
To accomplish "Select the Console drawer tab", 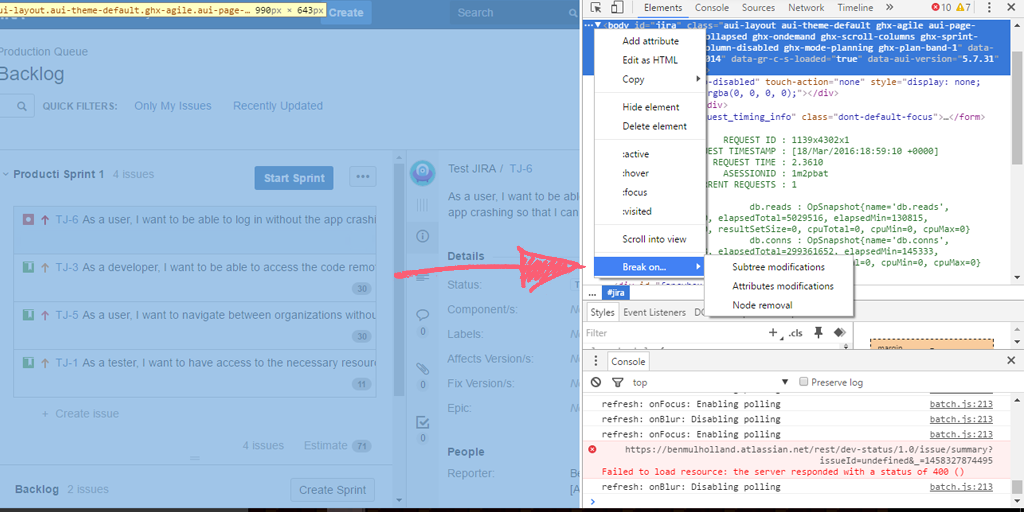I will coord(629,361).
